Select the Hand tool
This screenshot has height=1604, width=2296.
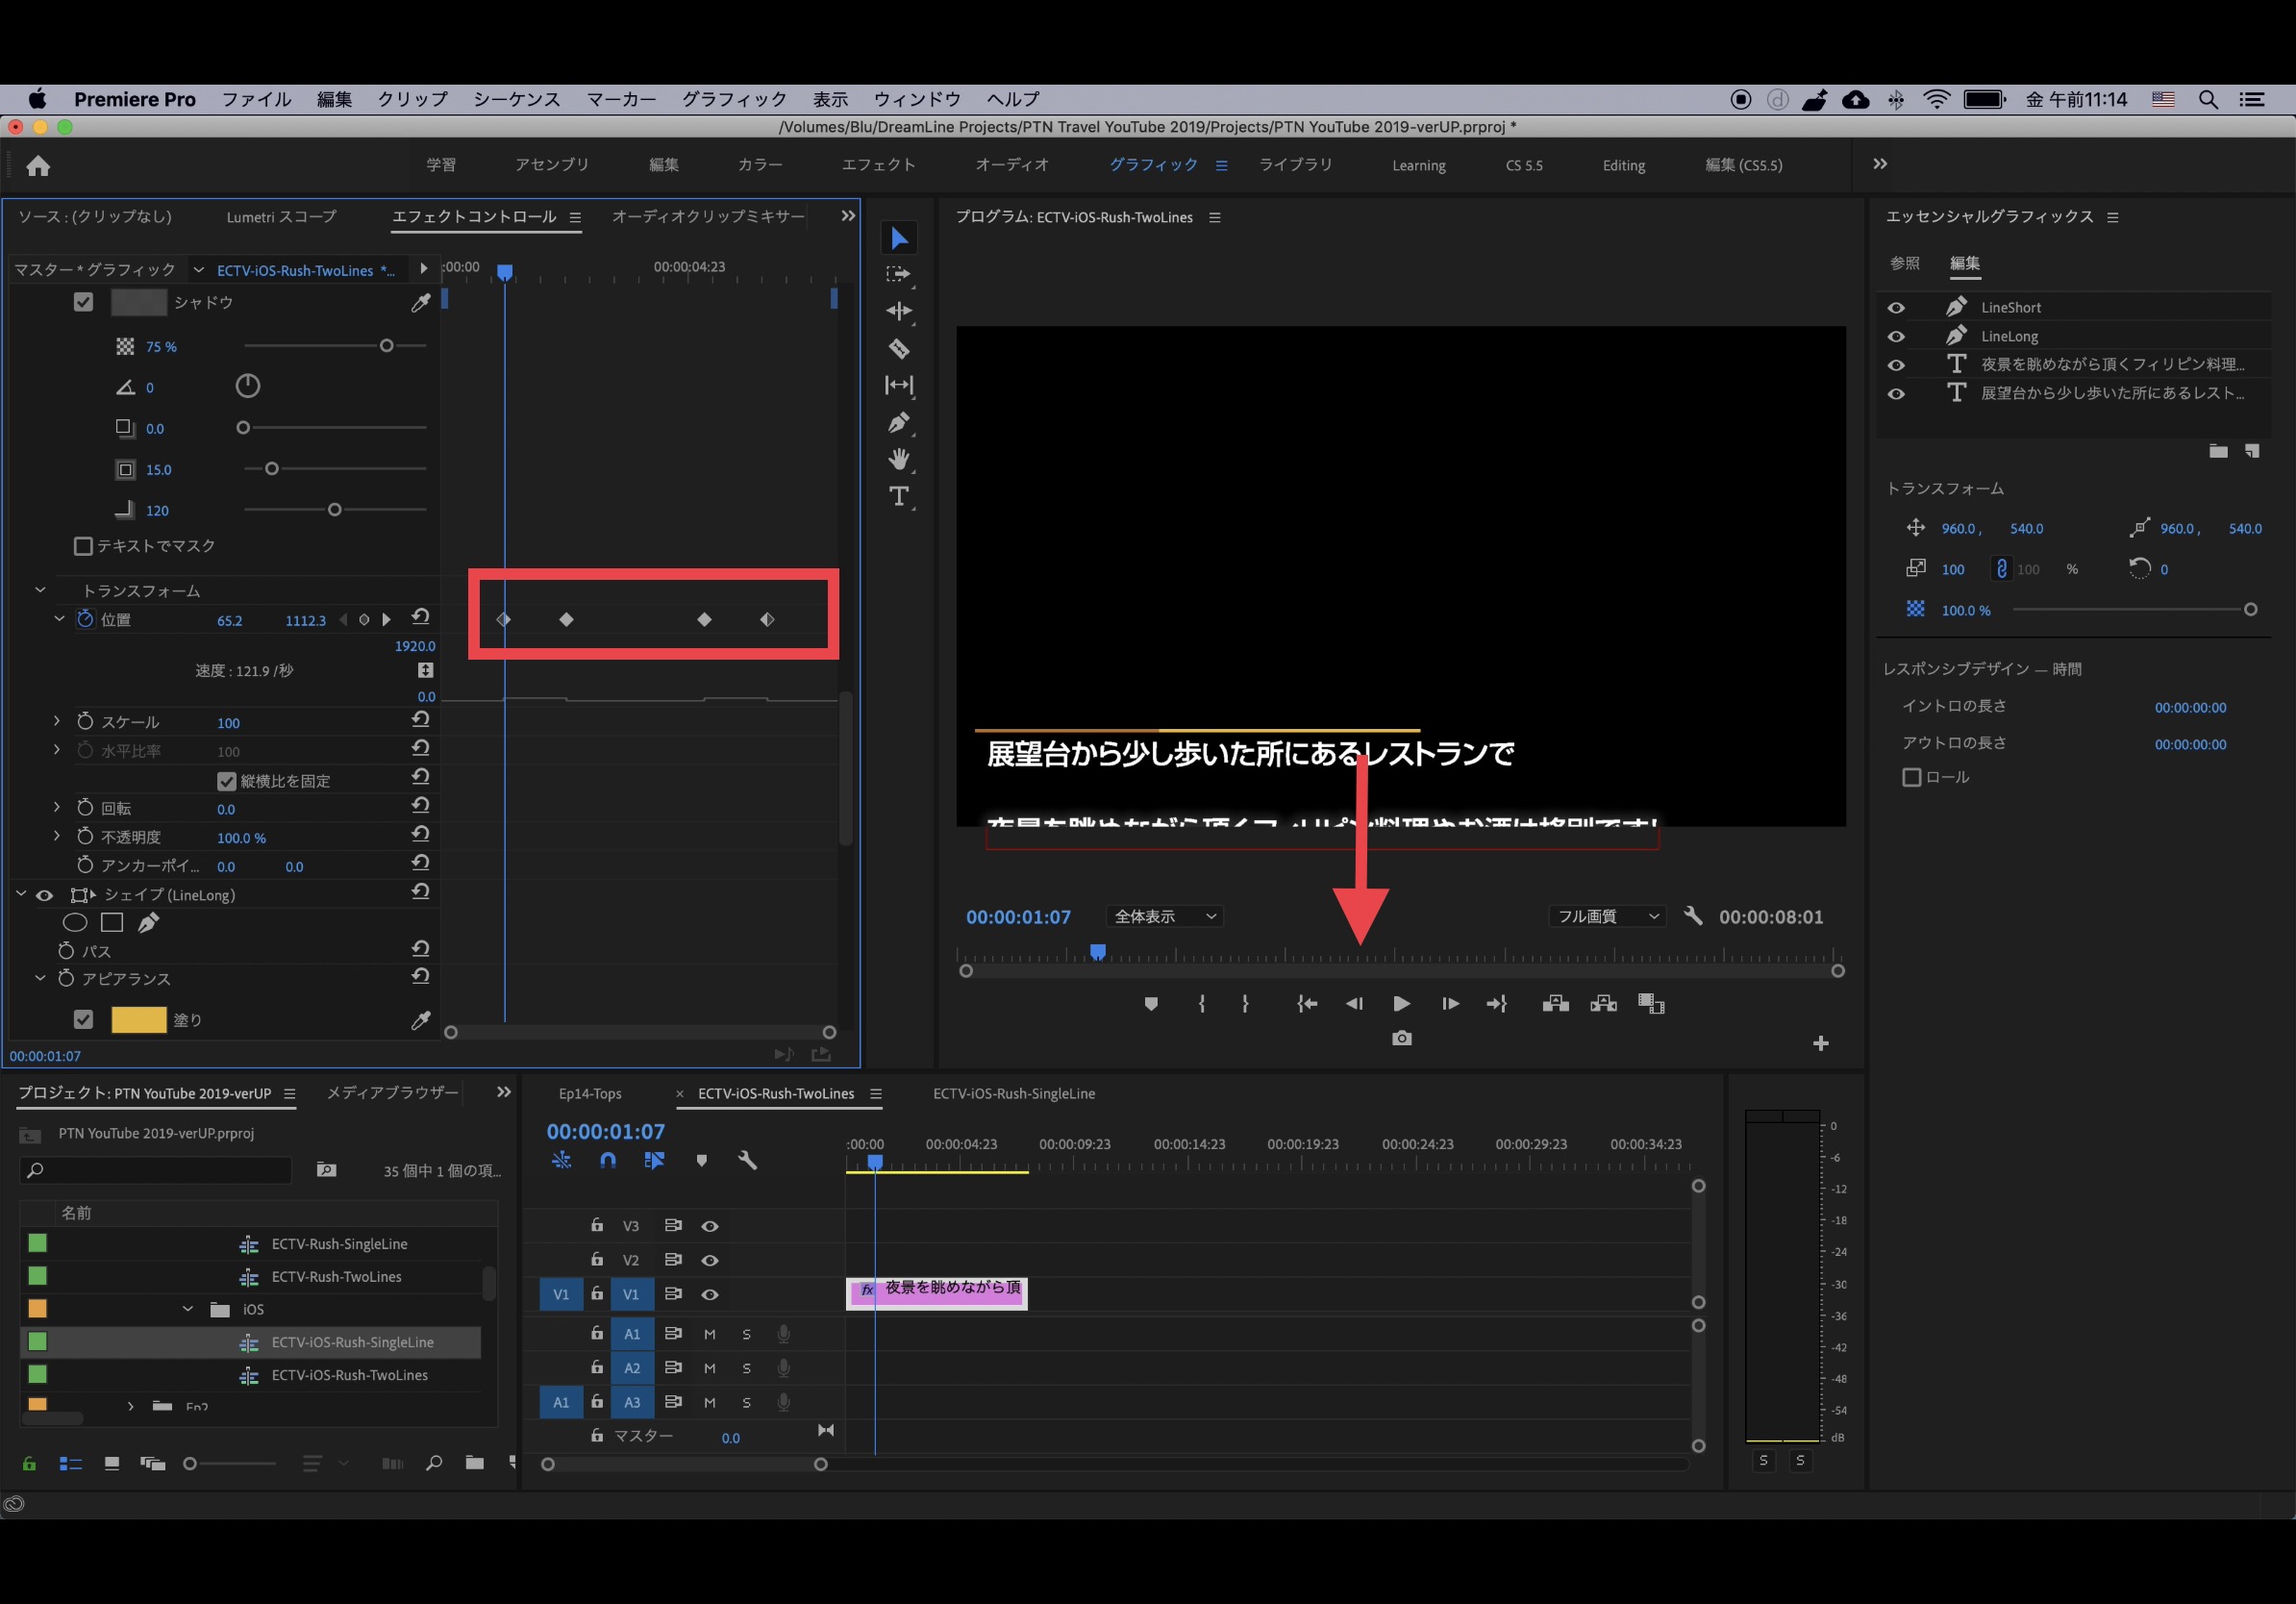coord(899,459)
